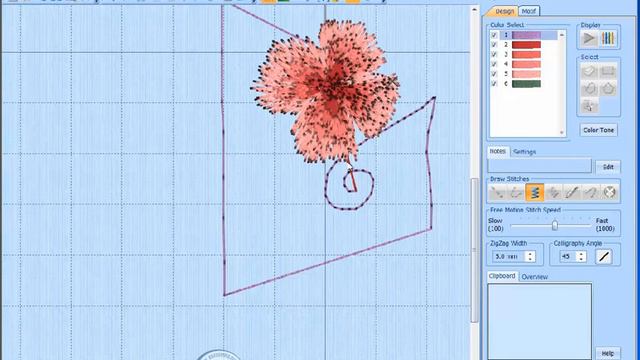
Task: Select the purple color 1 swatch
Action: (527, 35)
